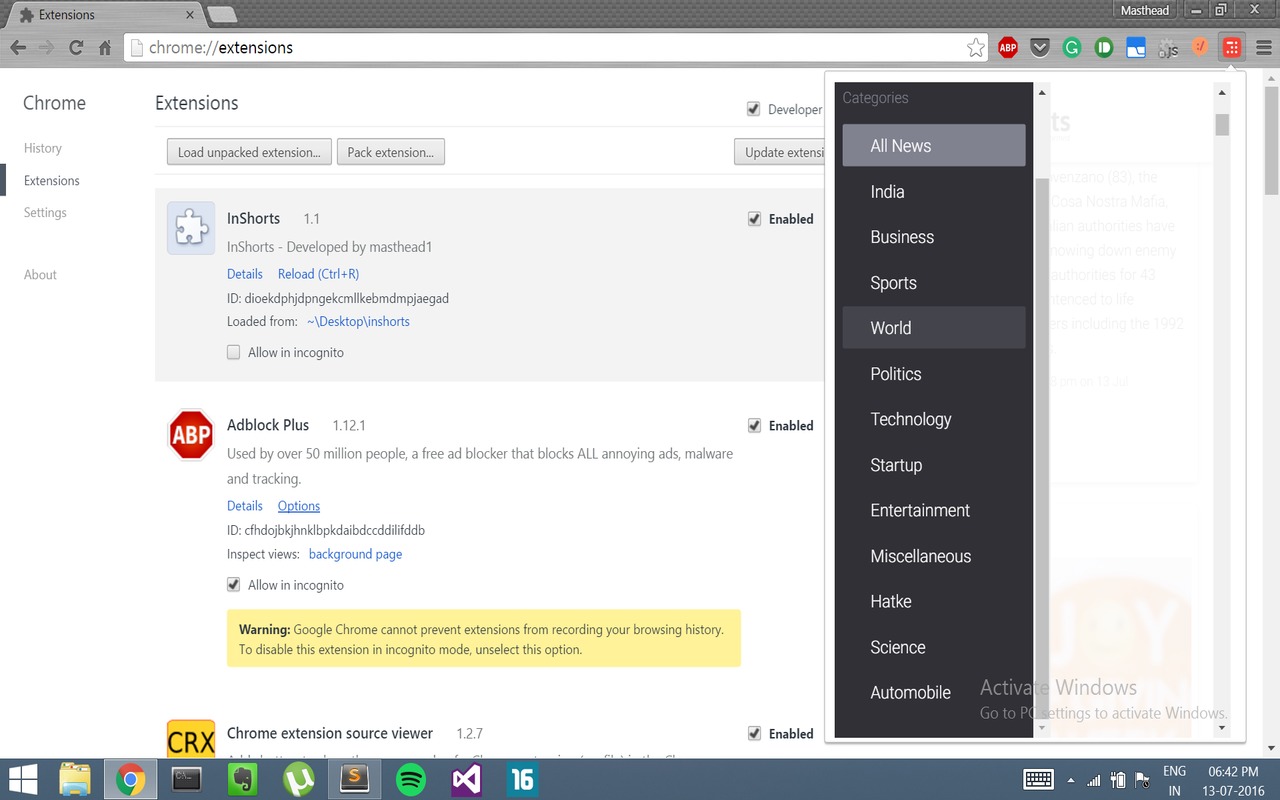The height and width of the screenshot is (800, 1280).
Task: Uncheck Developer mode checkbox
Action: (753, 109)
